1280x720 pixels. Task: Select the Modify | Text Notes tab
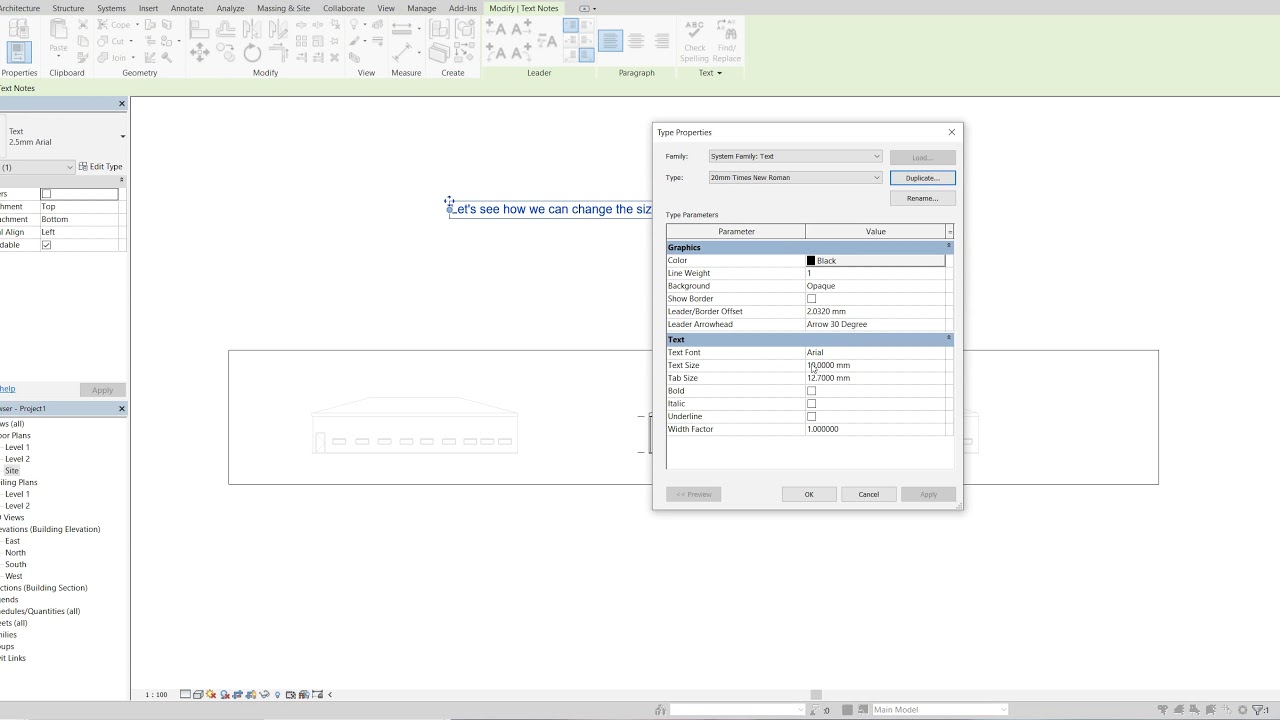(x=524, y=8)
